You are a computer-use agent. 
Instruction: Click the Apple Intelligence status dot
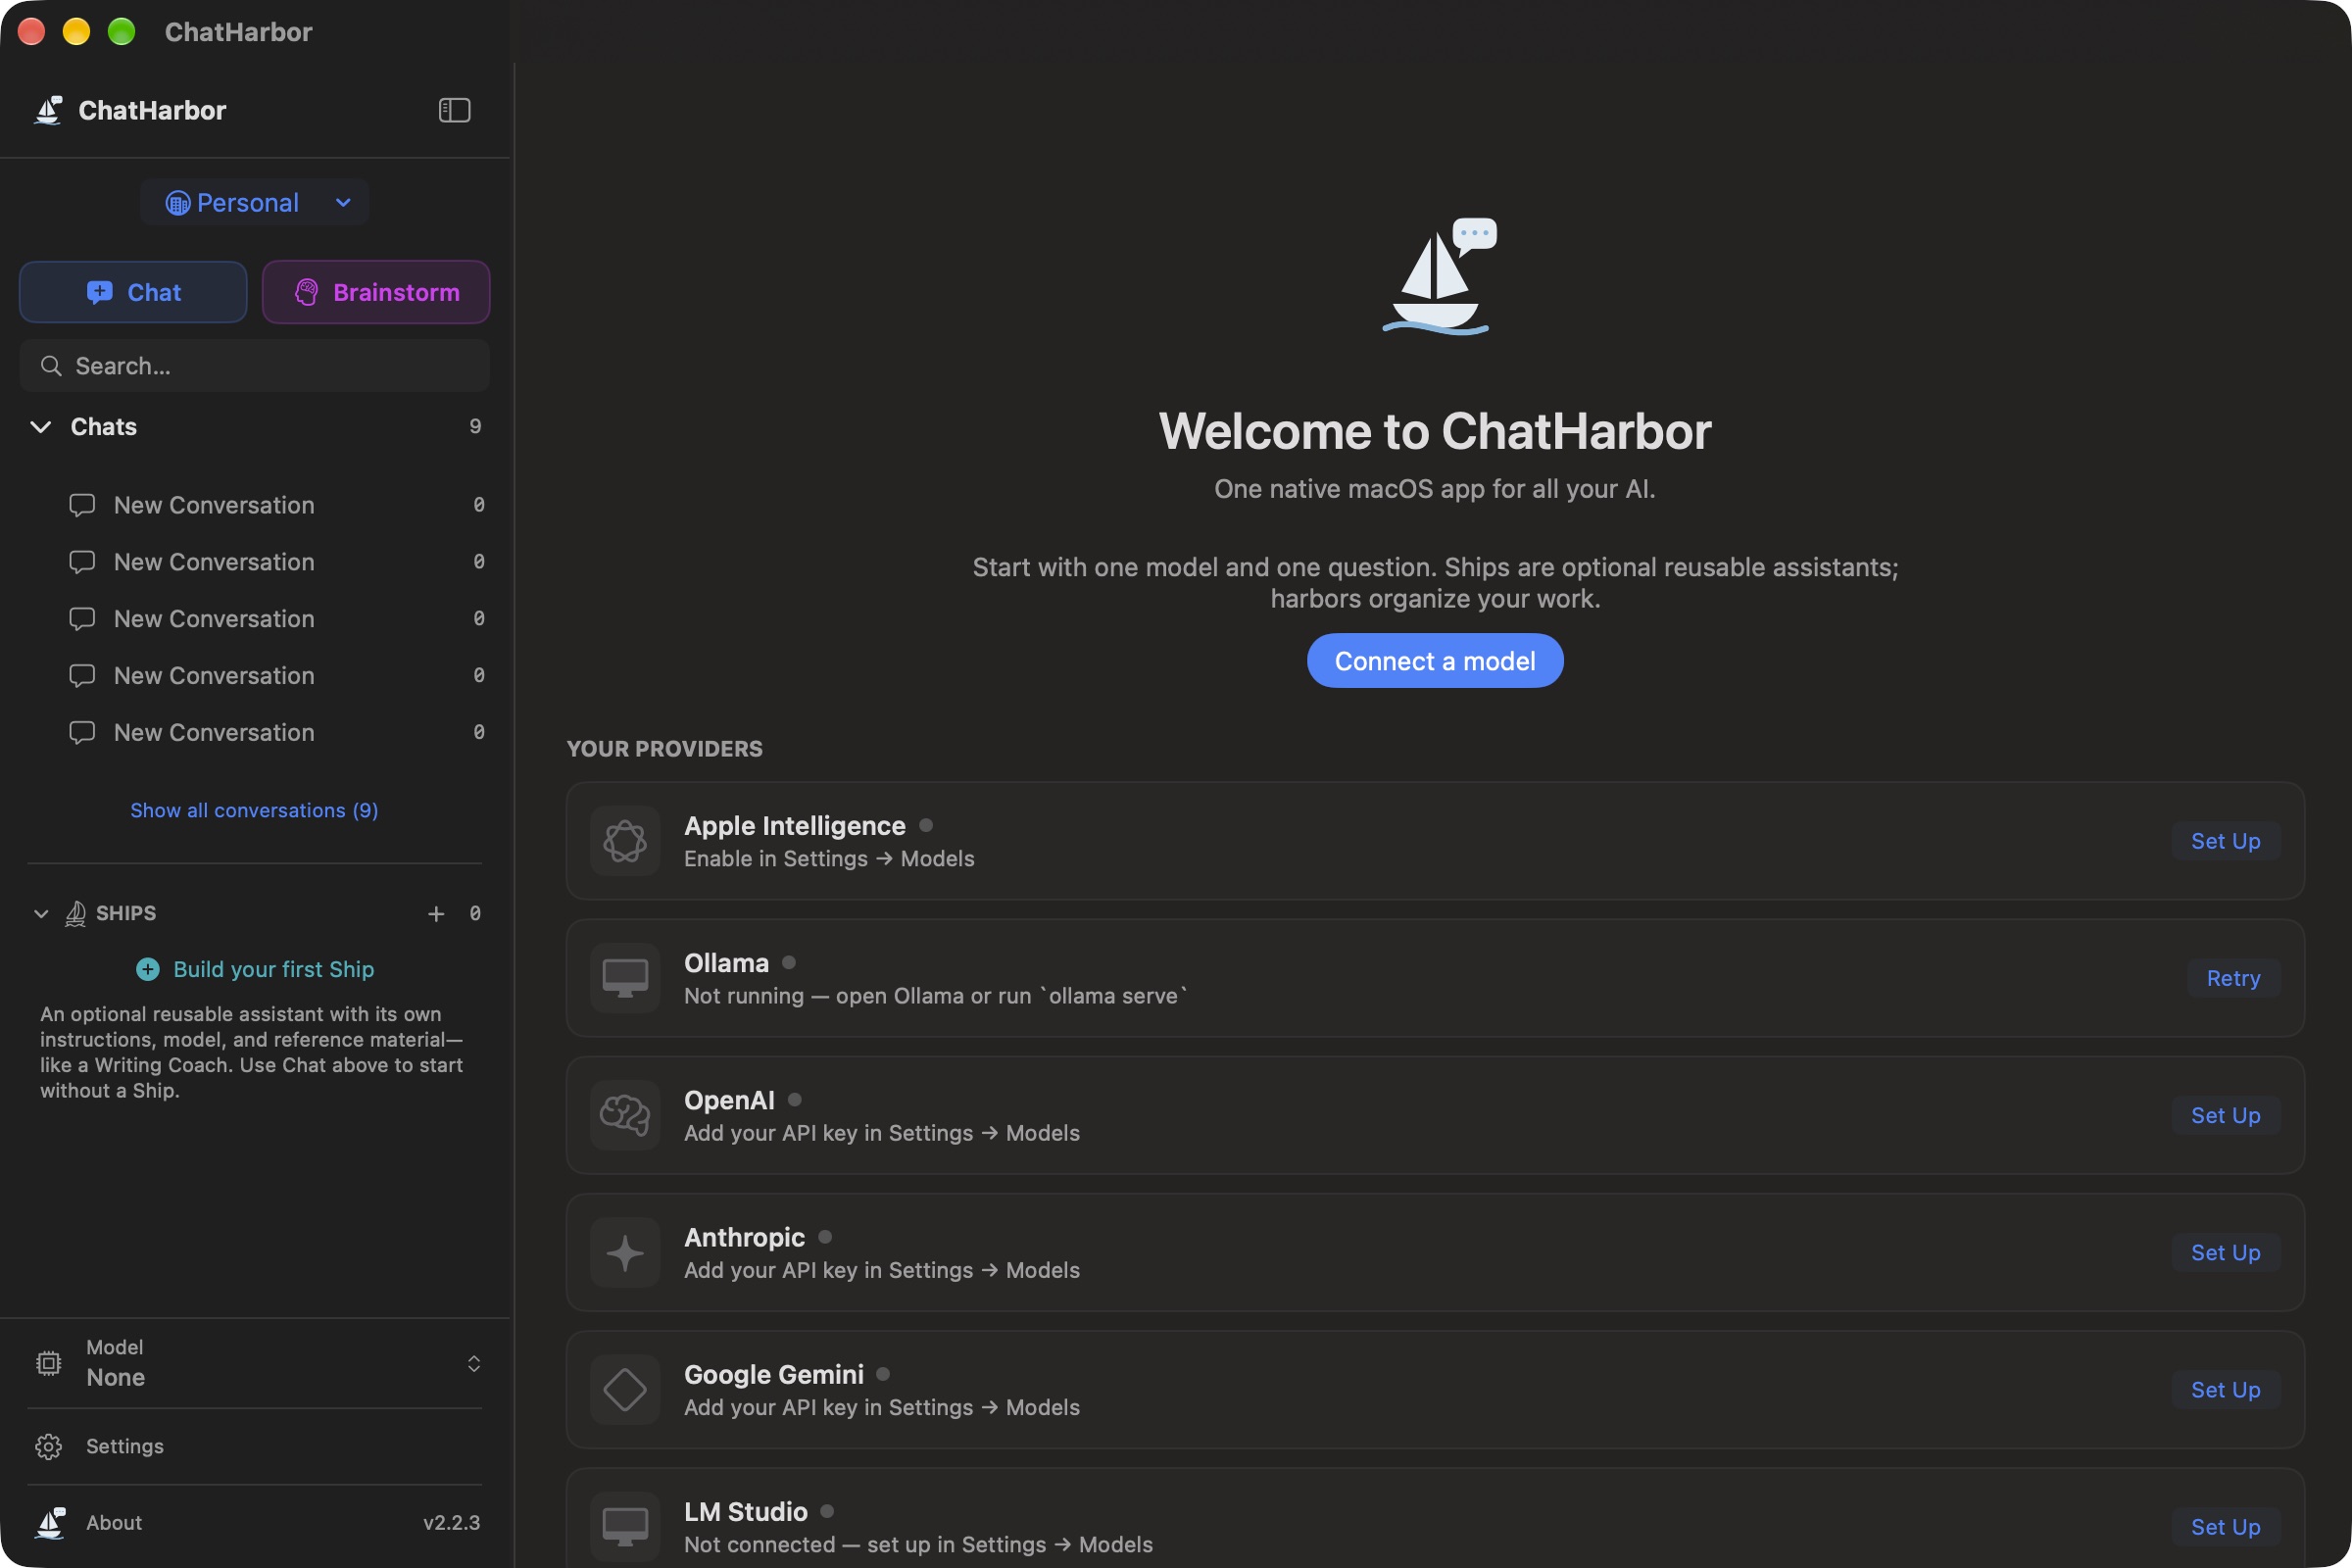tap(926, 825)
